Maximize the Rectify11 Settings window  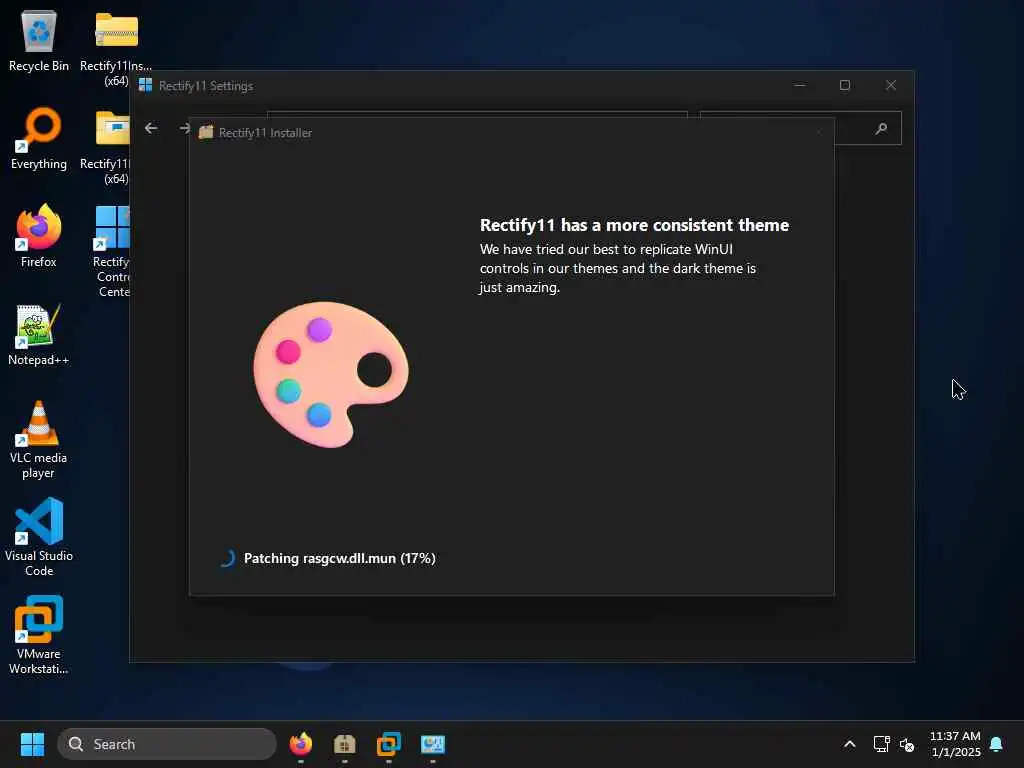[x=844, y=86]
